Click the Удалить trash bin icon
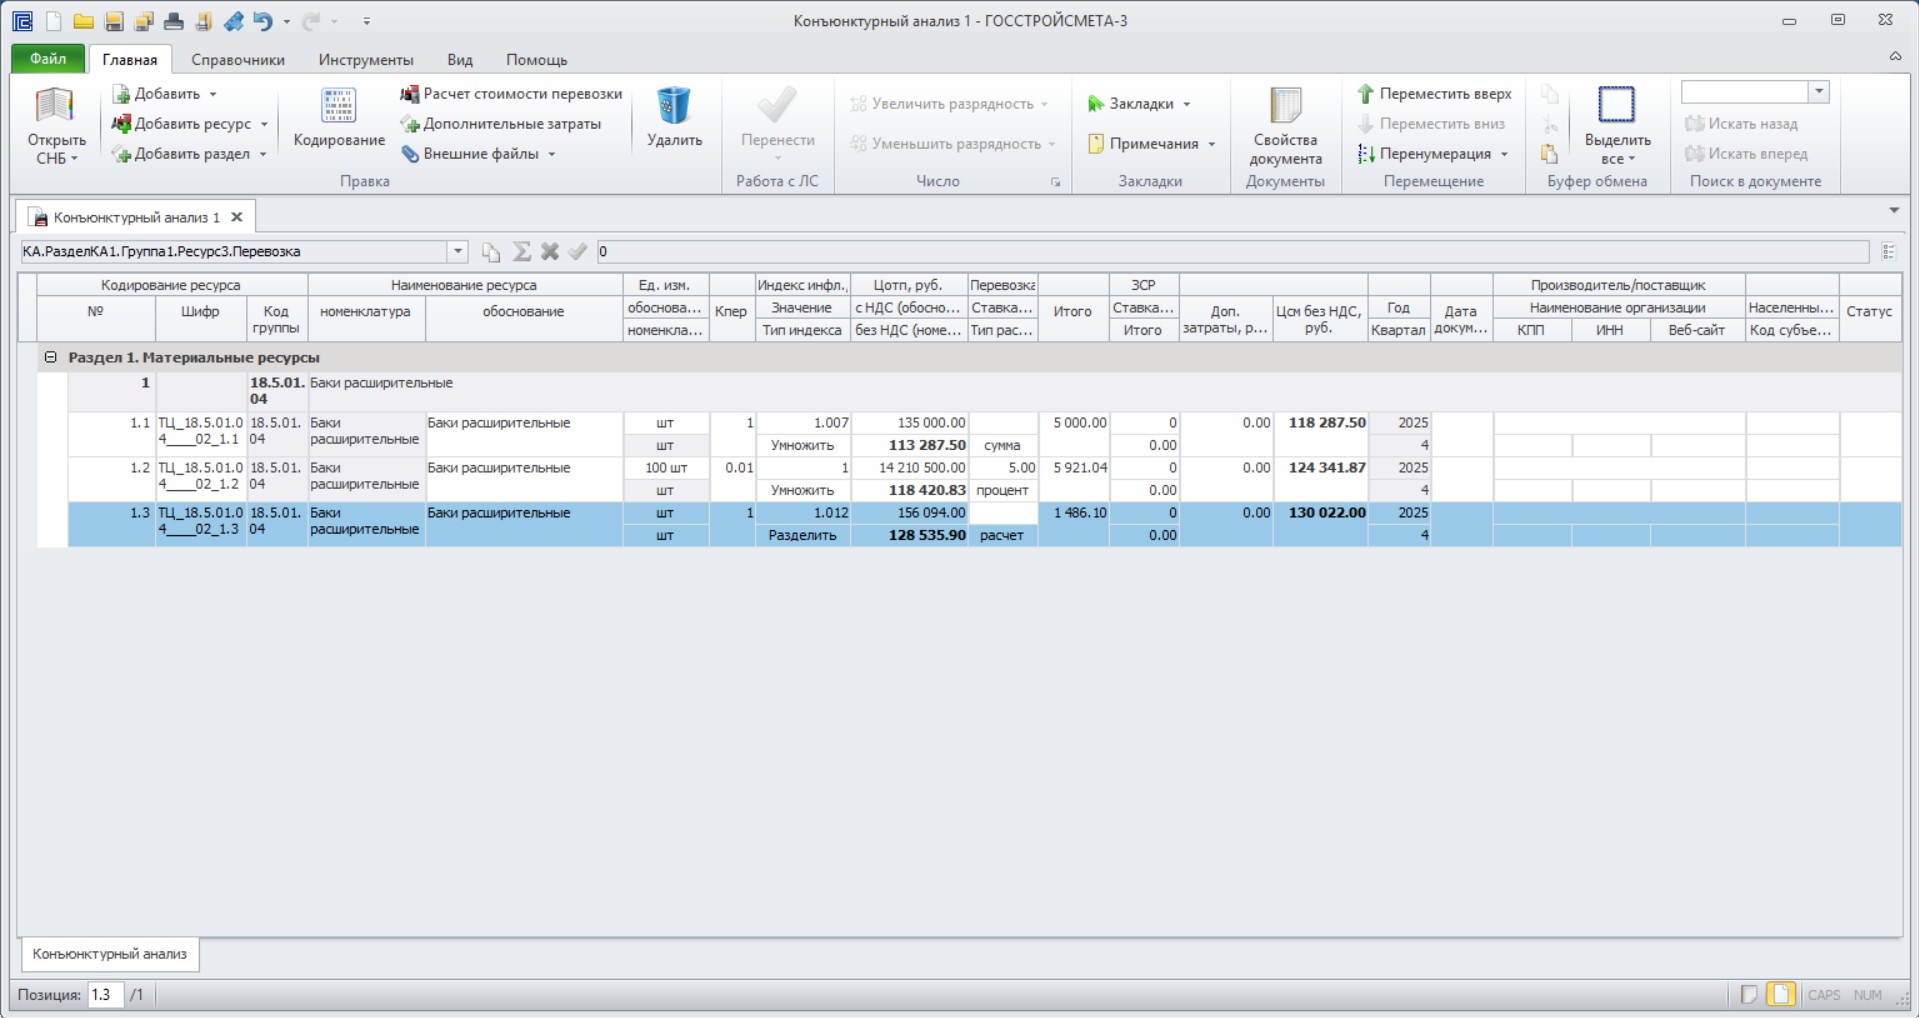This screenshot has width=1919, height=1018. pyautogui.click(x=674, y=107)
